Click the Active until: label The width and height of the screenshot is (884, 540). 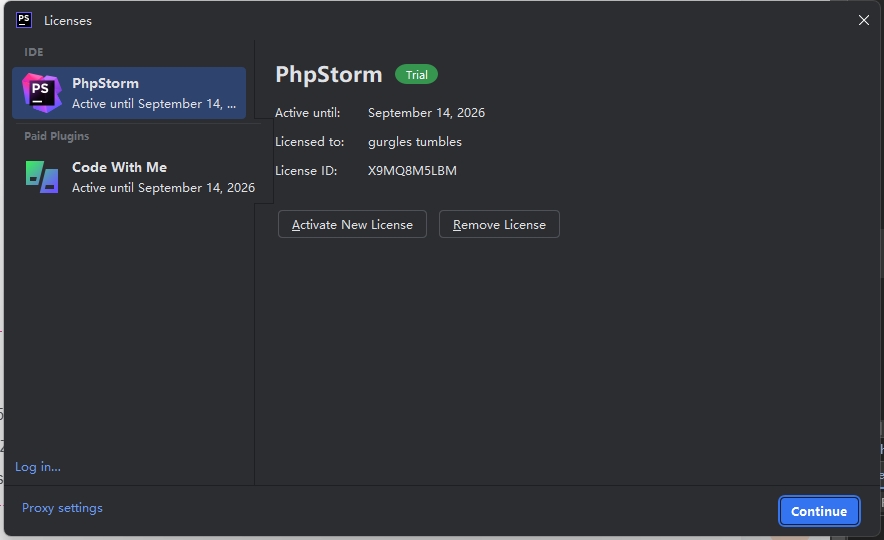pyautogui.click(x=307, y=113)
